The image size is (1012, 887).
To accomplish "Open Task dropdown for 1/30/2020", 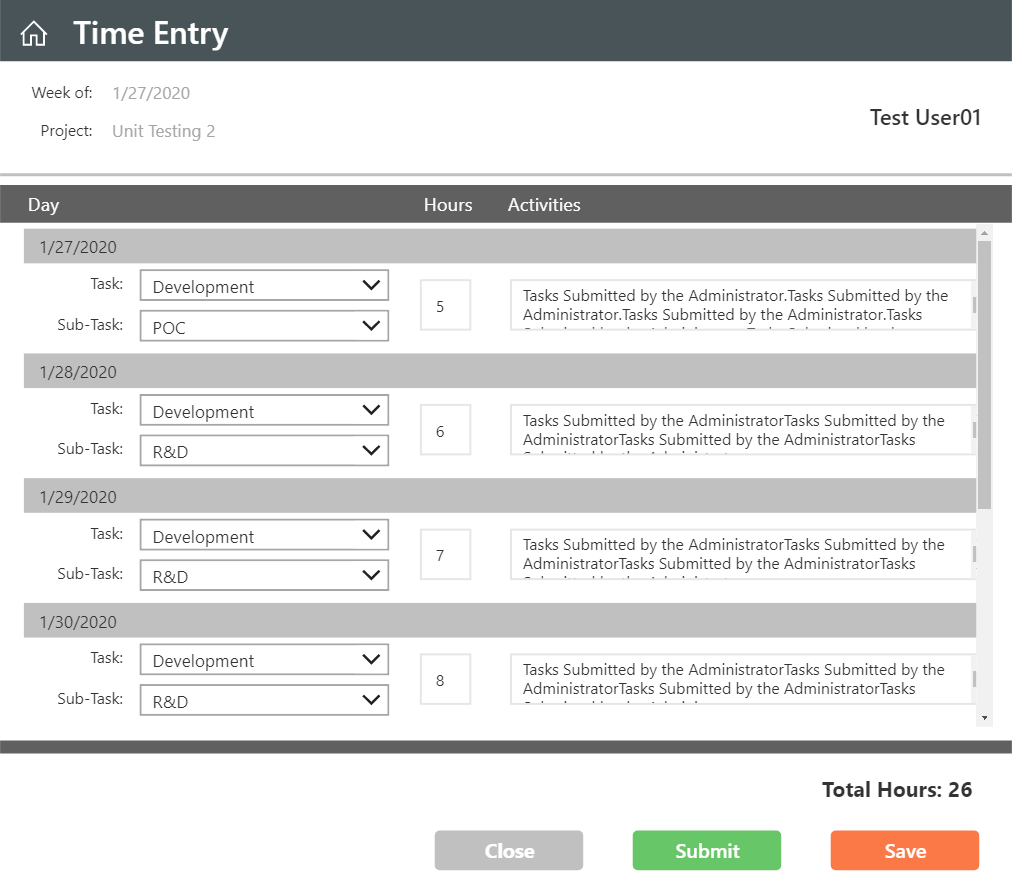I will tap(264, 660).
